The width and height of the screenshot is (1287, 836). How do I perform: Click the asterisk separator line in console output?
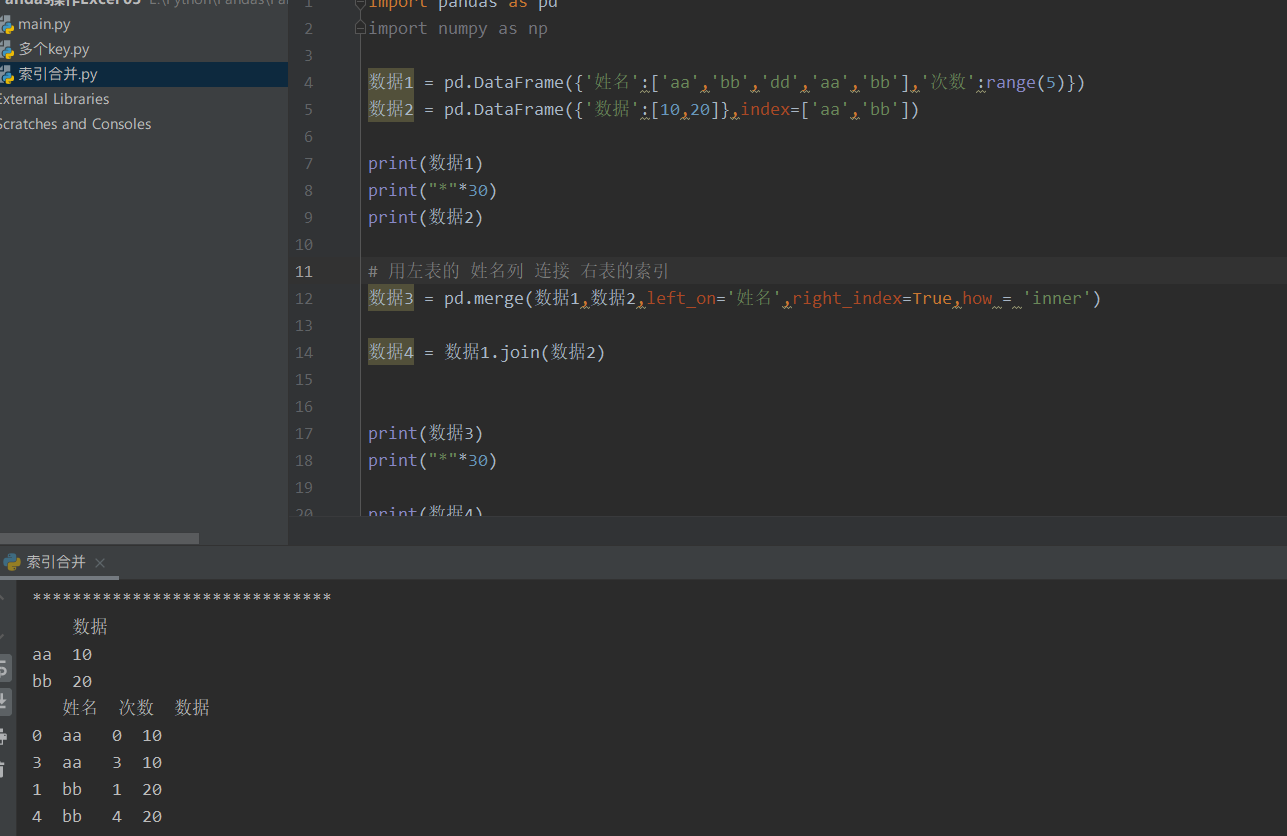(x=182, y=598)
